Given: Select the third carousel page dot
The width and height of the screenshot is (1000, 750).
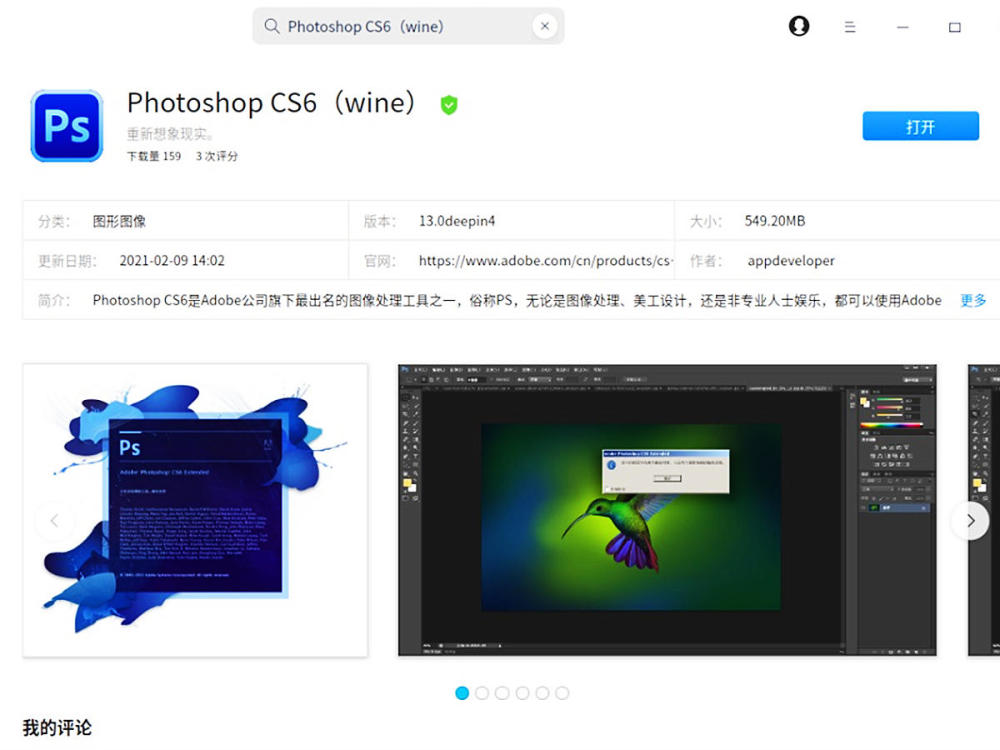Looking at the screenshot, I should coord(503,693).
